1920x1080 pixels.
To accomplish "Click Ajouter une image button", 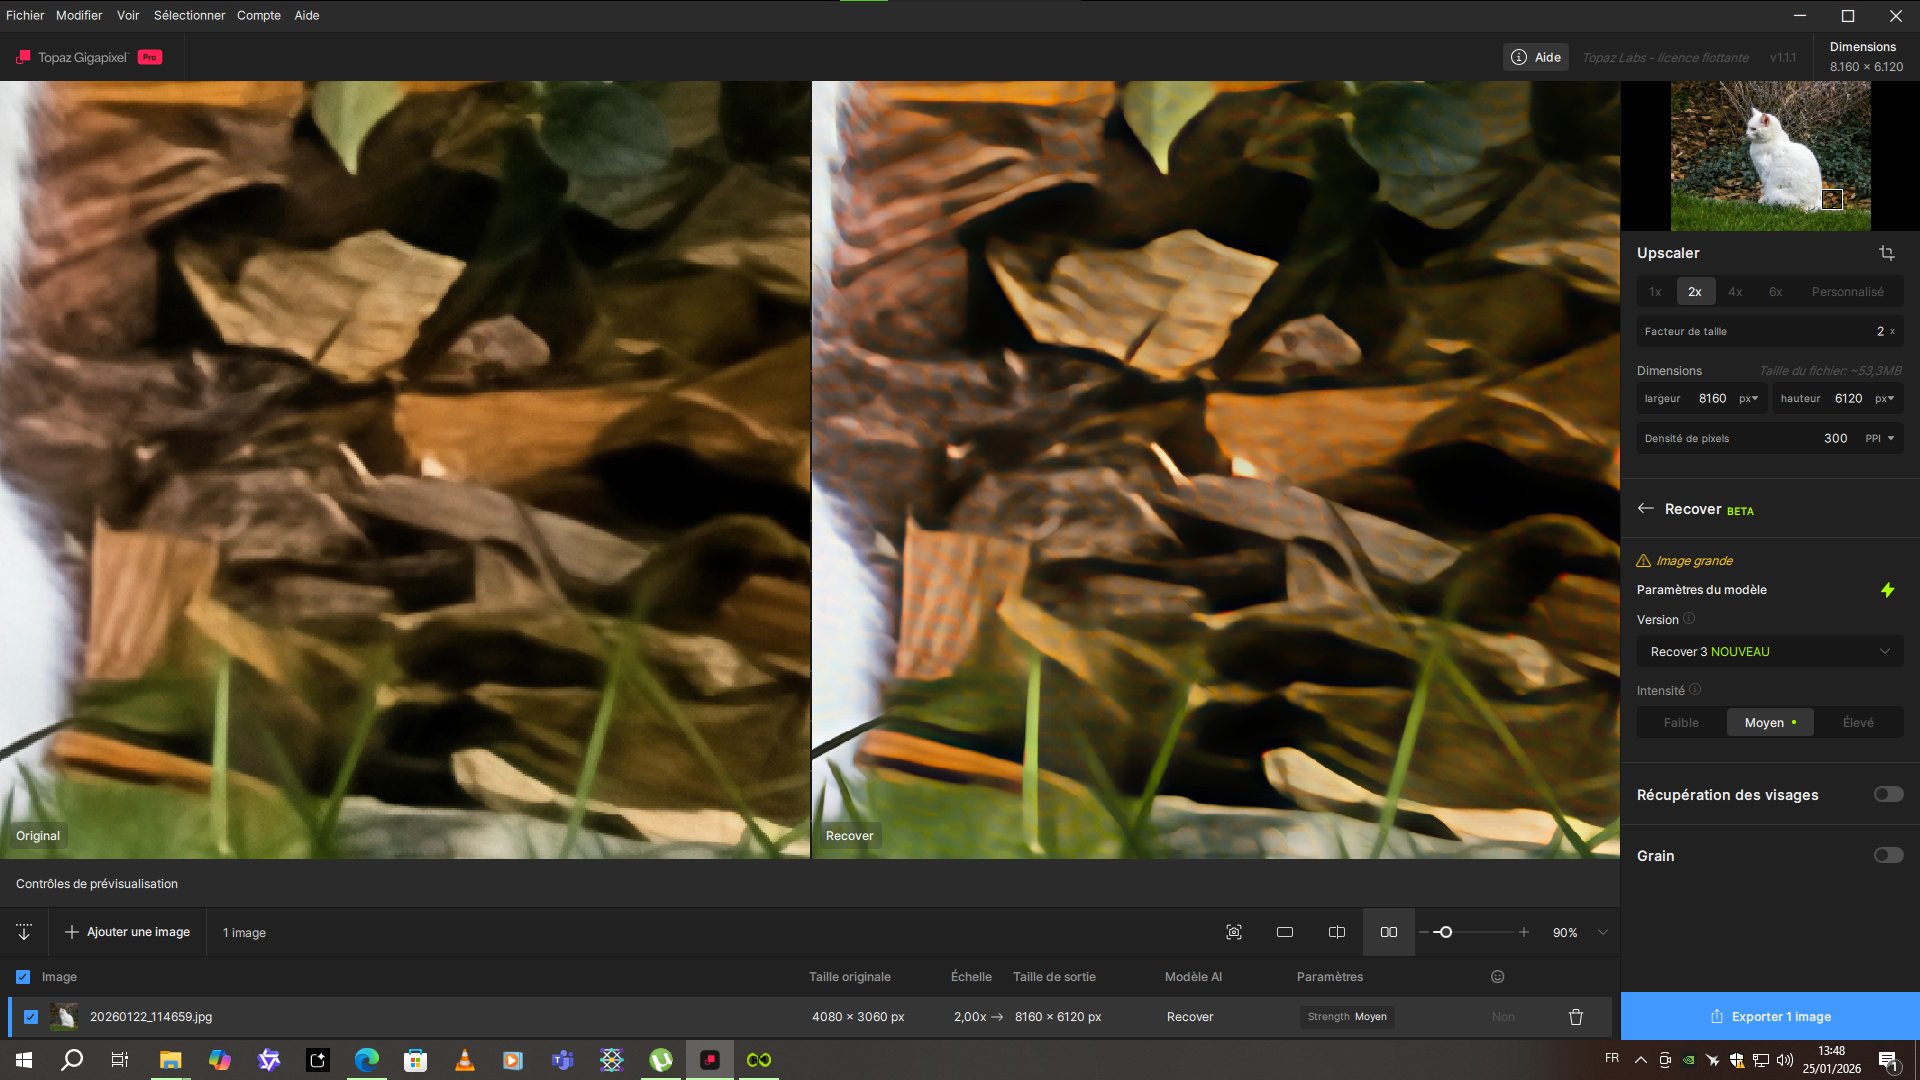I will pyautogui.click(x=127, y=932).
